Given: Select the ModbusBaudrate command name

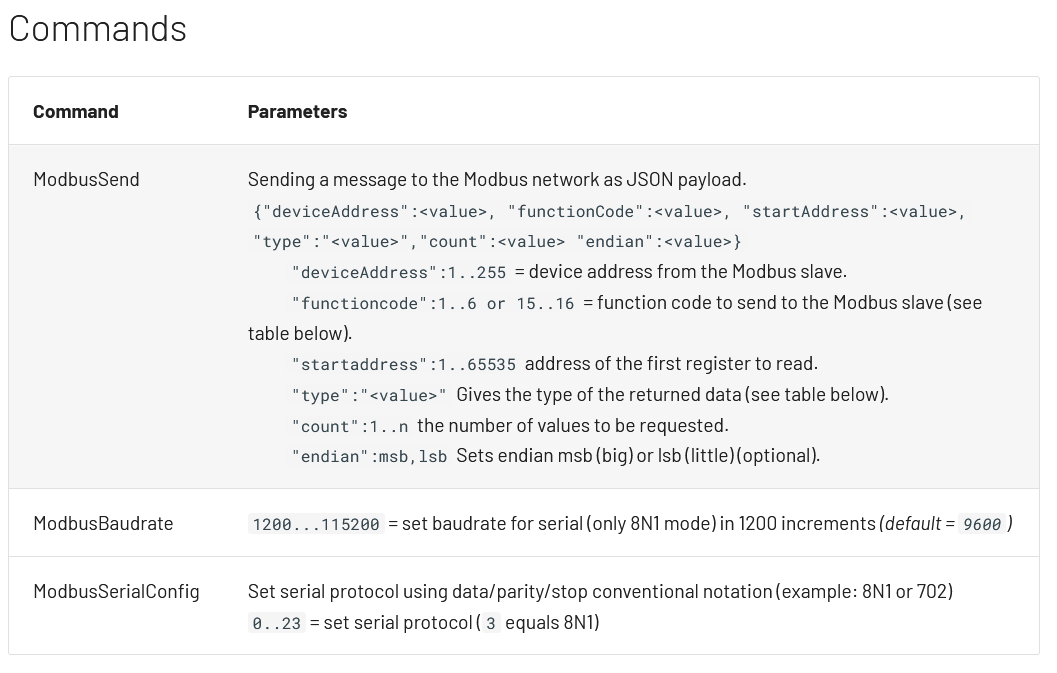Looking at the screenshot, I should click(x=103, y=523).
